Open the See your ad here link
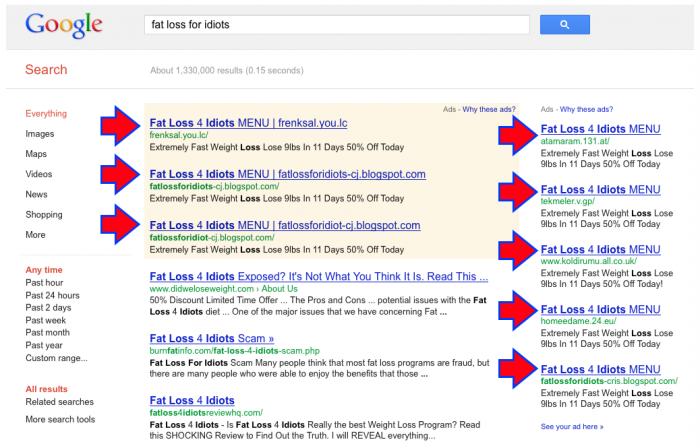Screen dimensions: 700x448 click(572, 426)
